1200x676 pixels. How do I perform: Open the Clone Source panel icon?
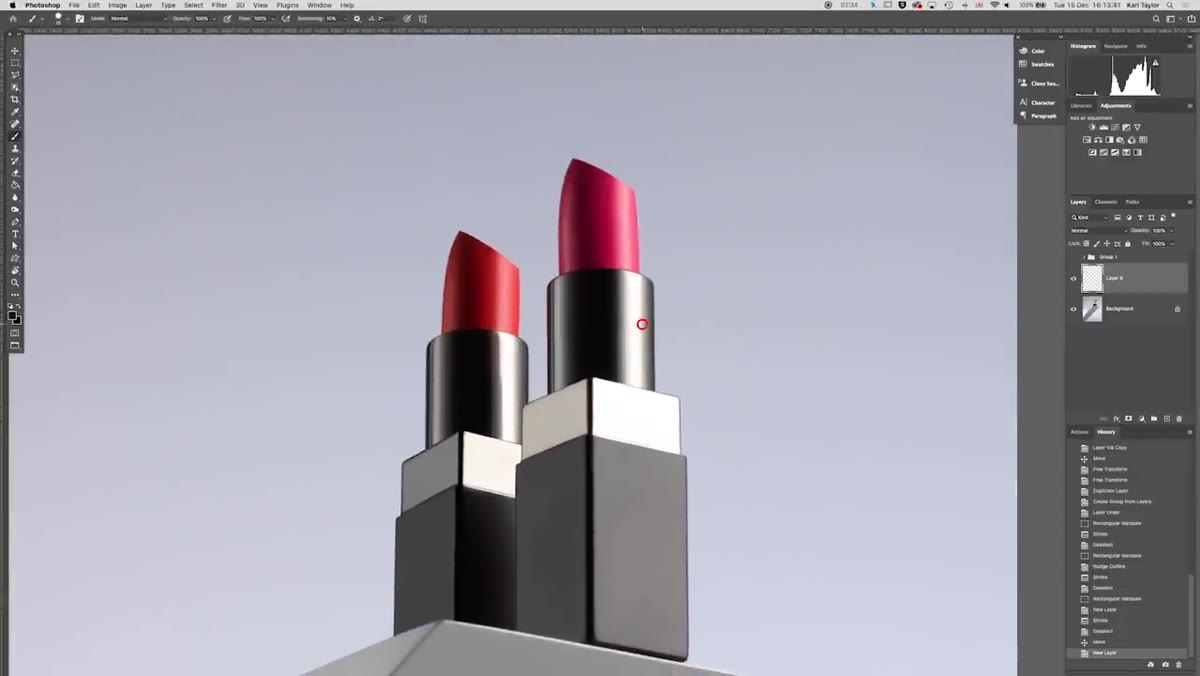pyautogui.click(x=1023, y=83)
